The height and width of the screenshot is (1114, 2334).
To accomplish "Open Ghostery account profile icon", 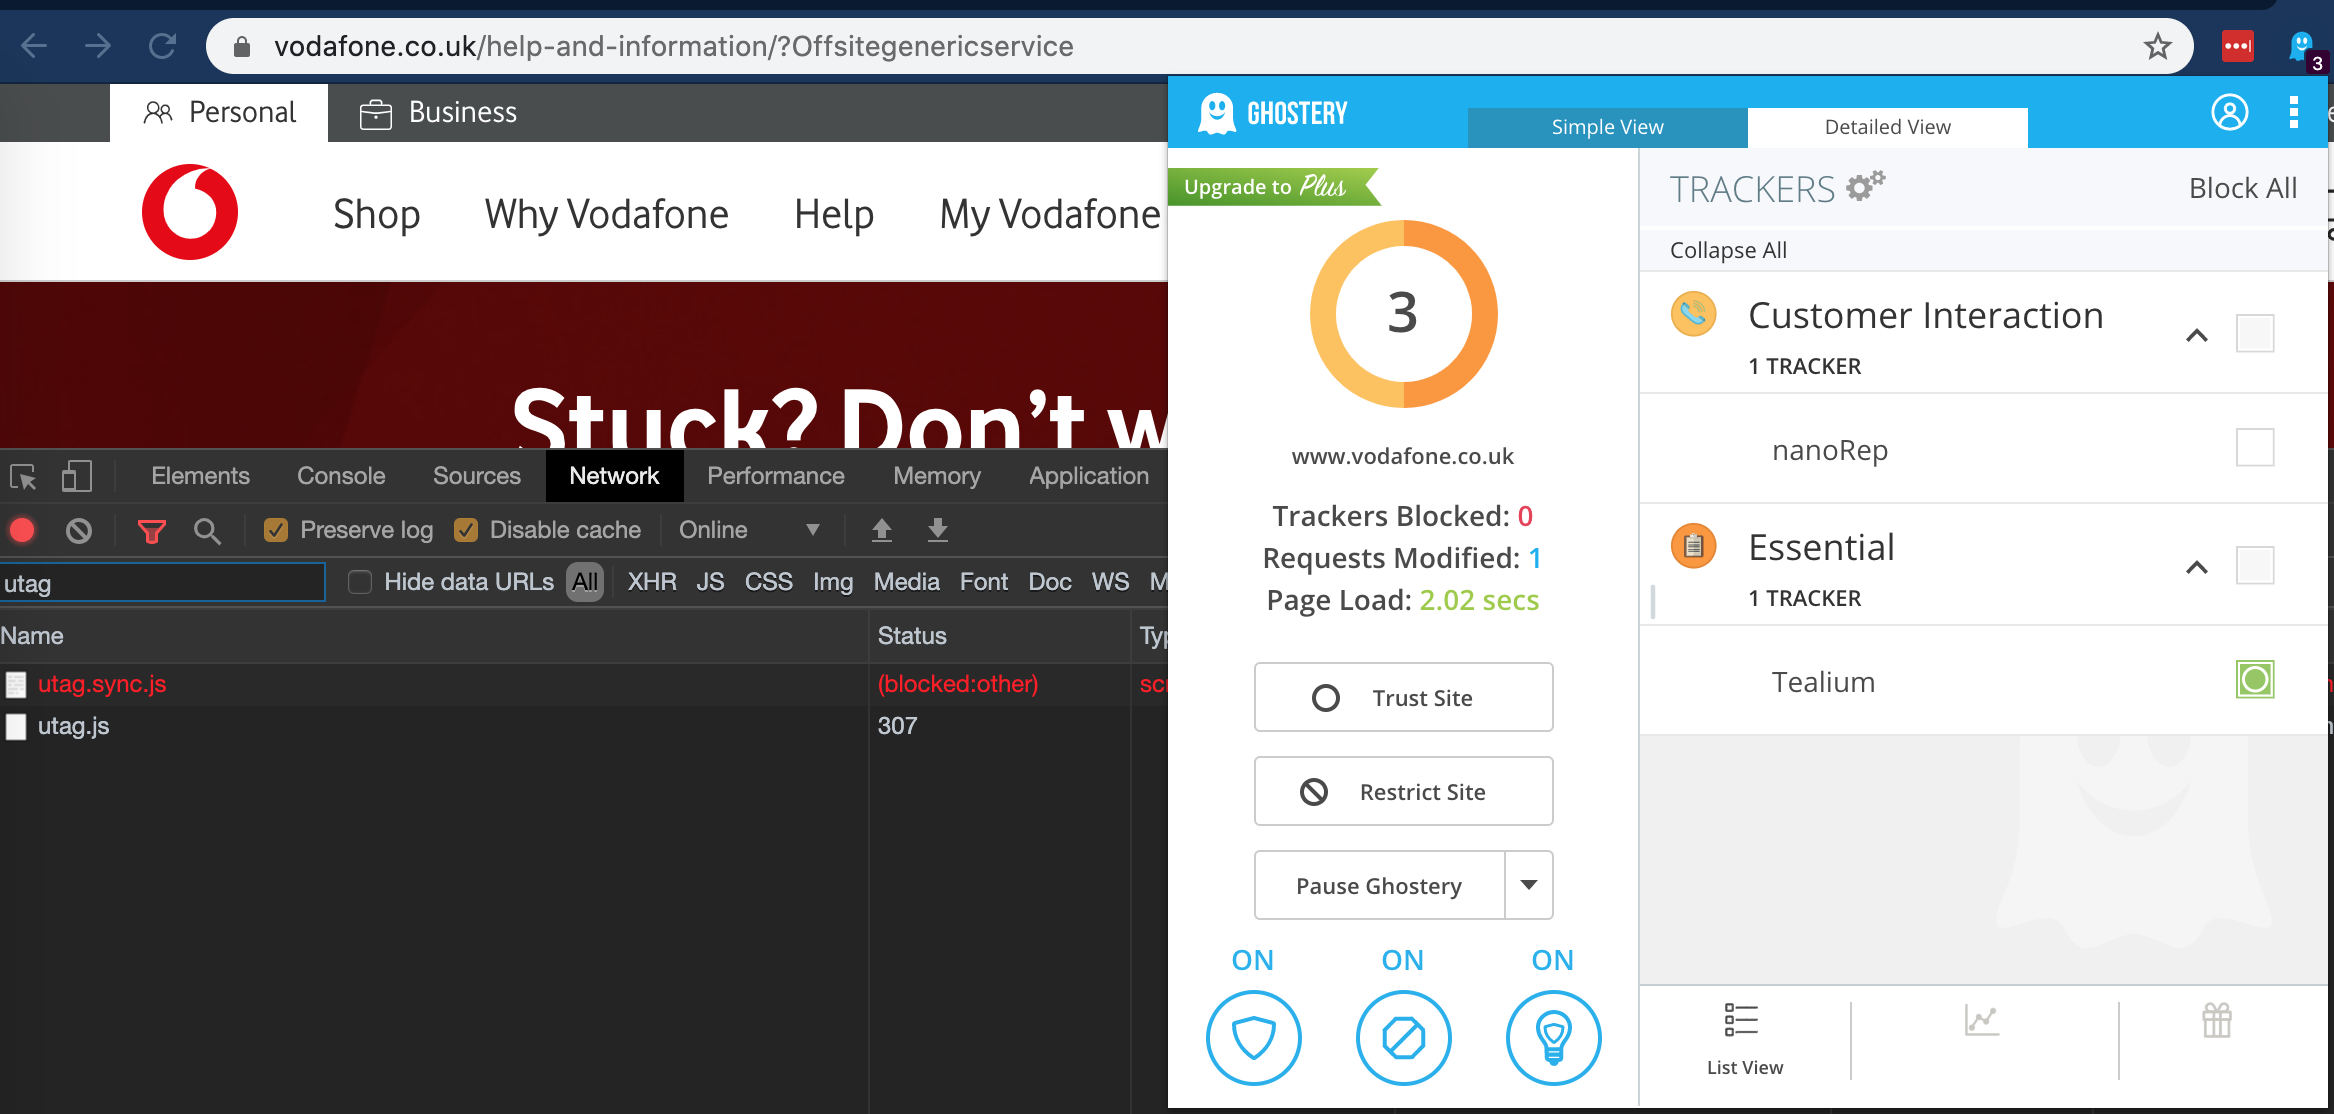I will click(2229, 112).
